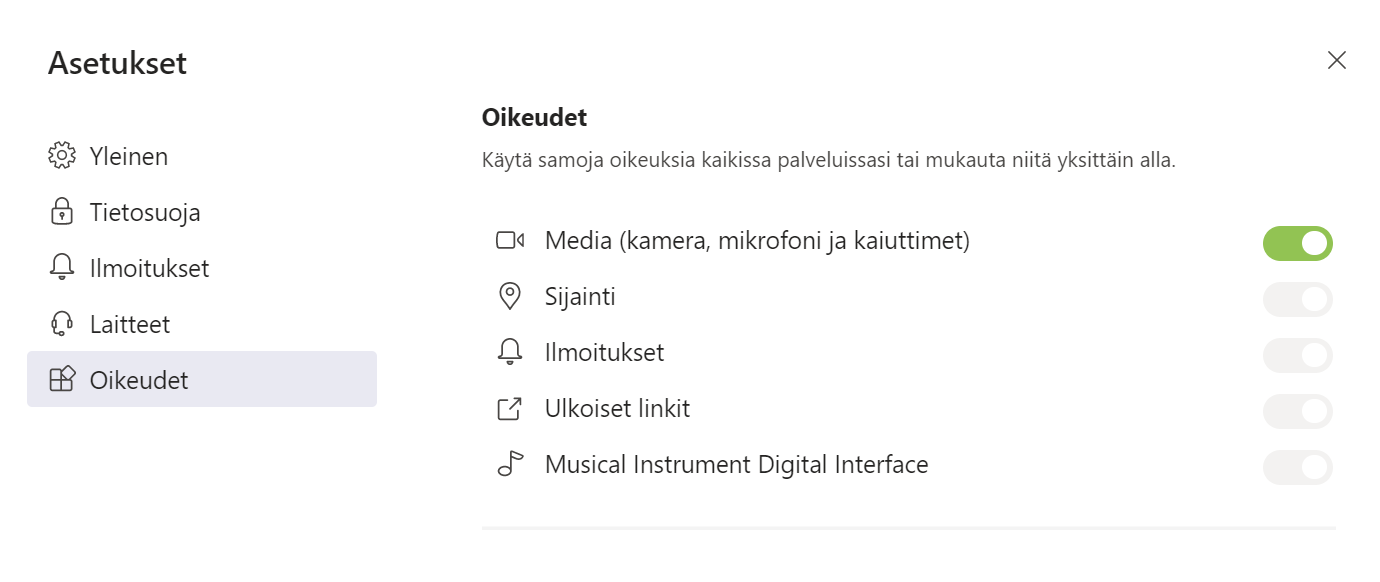Click the music note icon beside MIDI
This screenshot has width=1380, height=582.
pyautogui.click(x=510, y=465)
